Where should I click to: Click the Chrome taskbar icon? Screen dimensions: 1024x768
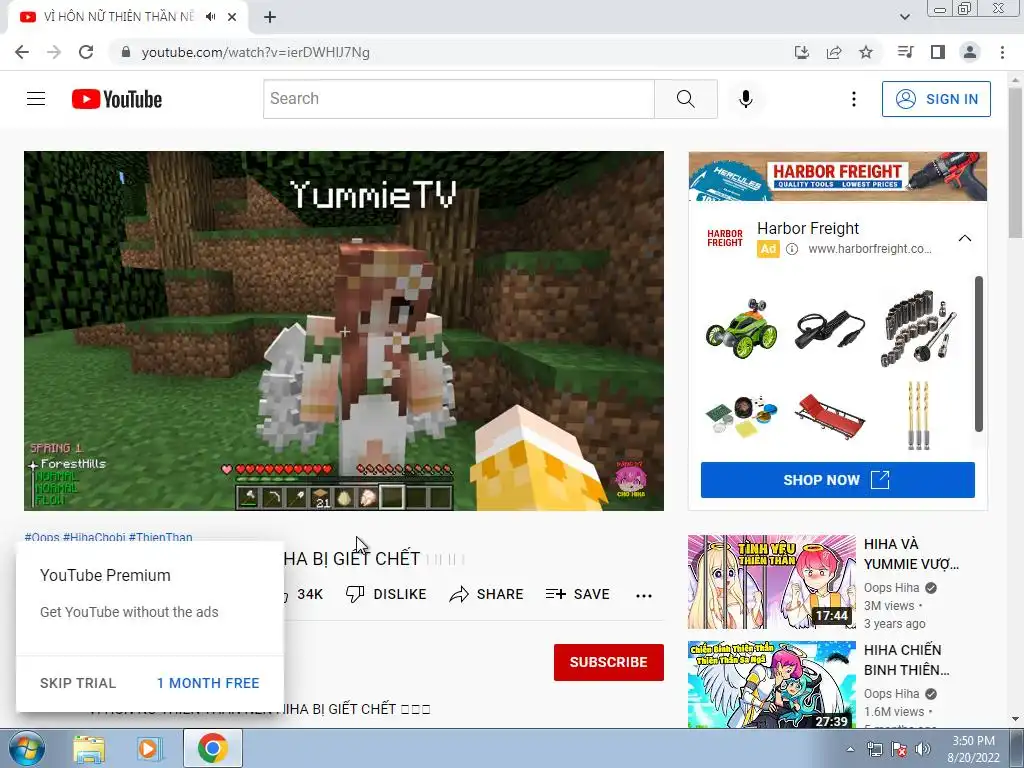click(x=213, y=748)
